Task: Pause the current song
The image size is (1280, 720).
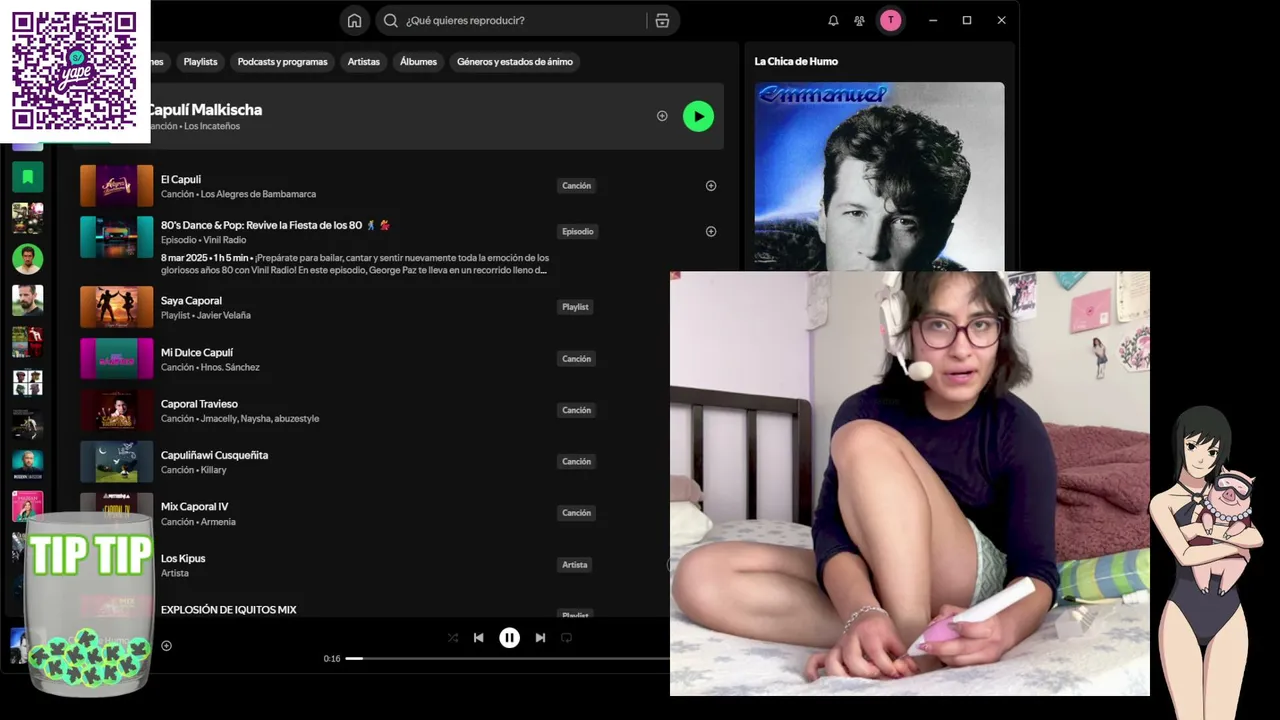Action: point(509,638)
